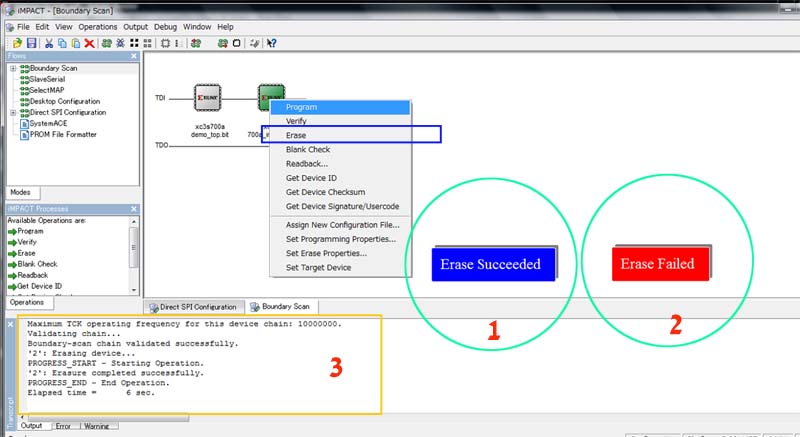Screen dimensions: 800x437
Task: Switch to Boundary Scan workspace tab
Action: click(x=281, y=307)
